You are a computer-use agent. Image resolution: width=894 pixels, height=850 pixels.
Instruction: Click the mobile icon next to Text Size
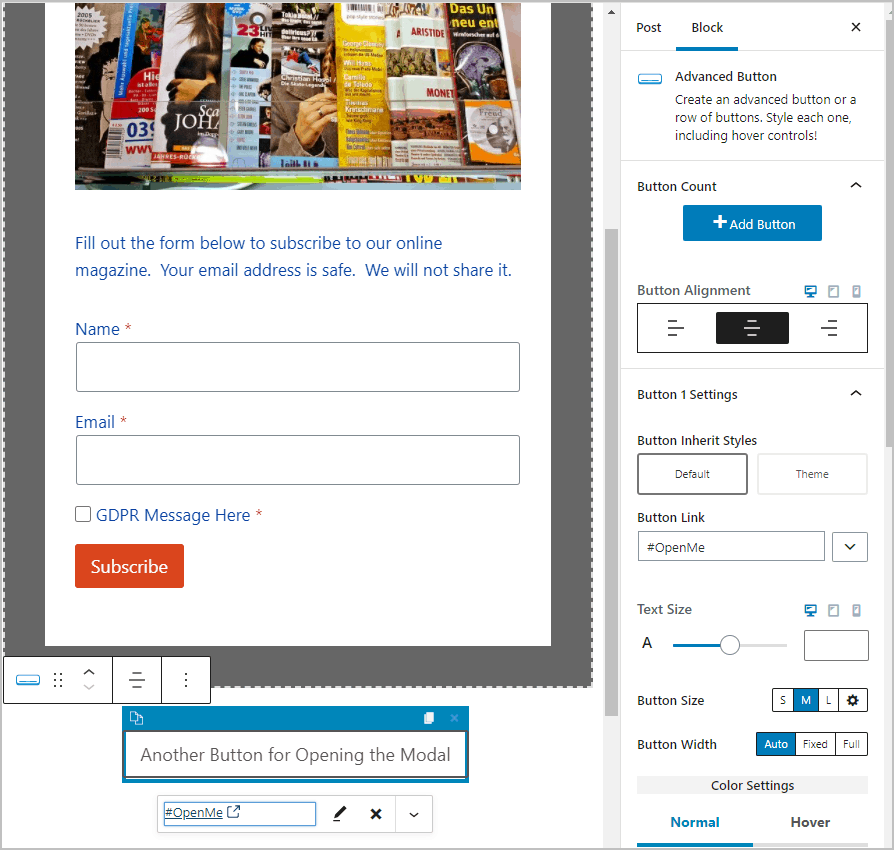point(856,610)
